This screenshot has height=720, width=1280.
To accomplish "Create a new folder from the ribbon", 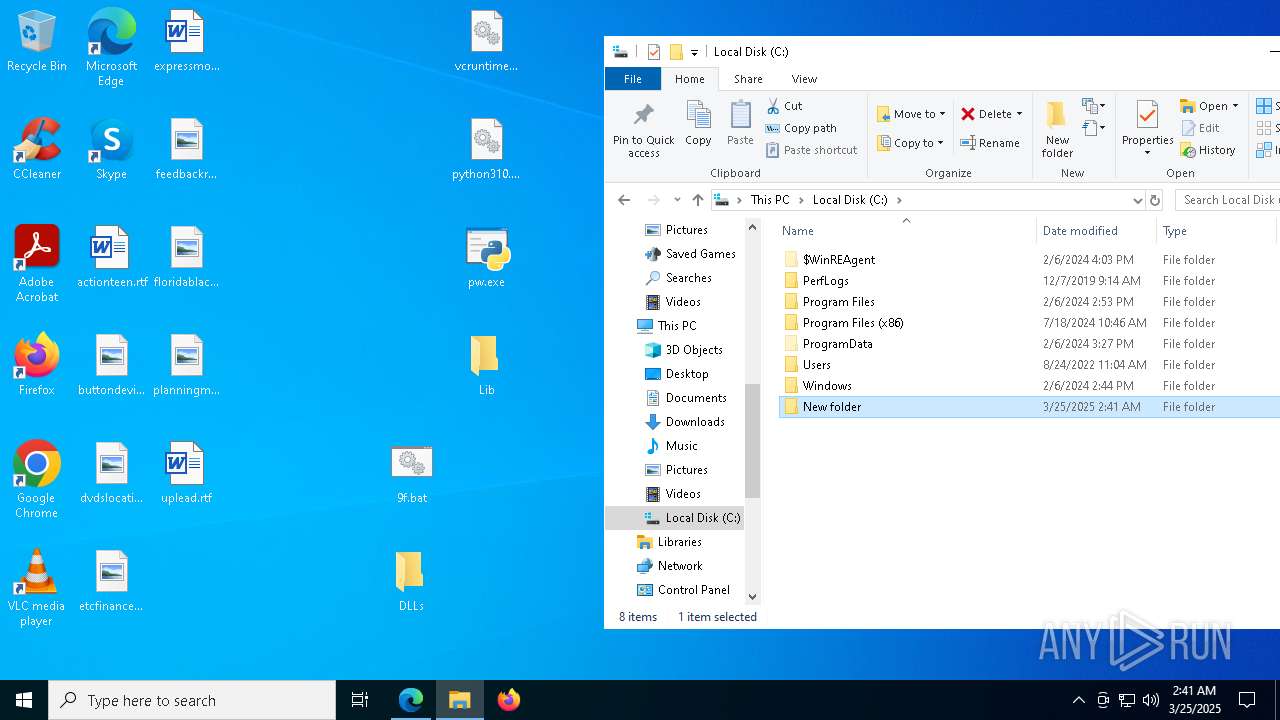I will pyautogui.click(x=1057, y=130).
